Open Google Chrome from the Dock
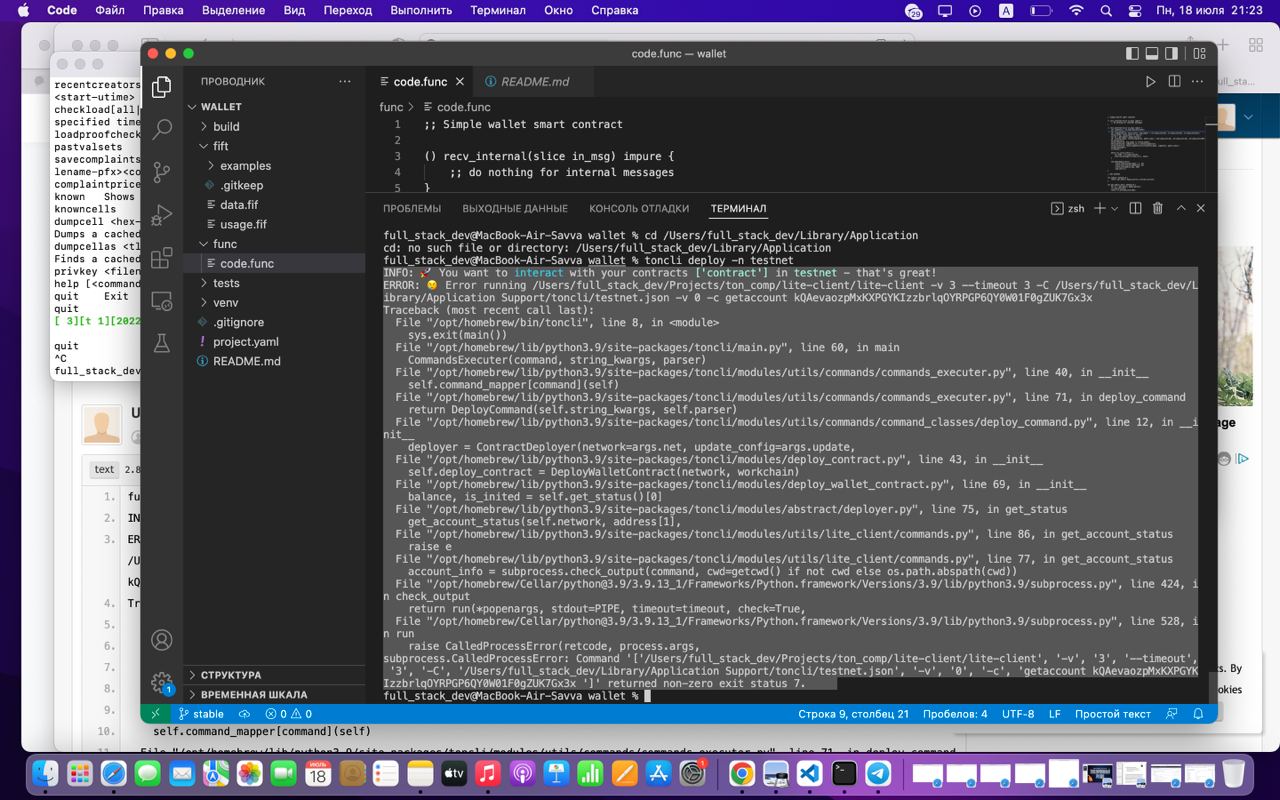Screen dimensions: 1280x800 tap(741, 773)
